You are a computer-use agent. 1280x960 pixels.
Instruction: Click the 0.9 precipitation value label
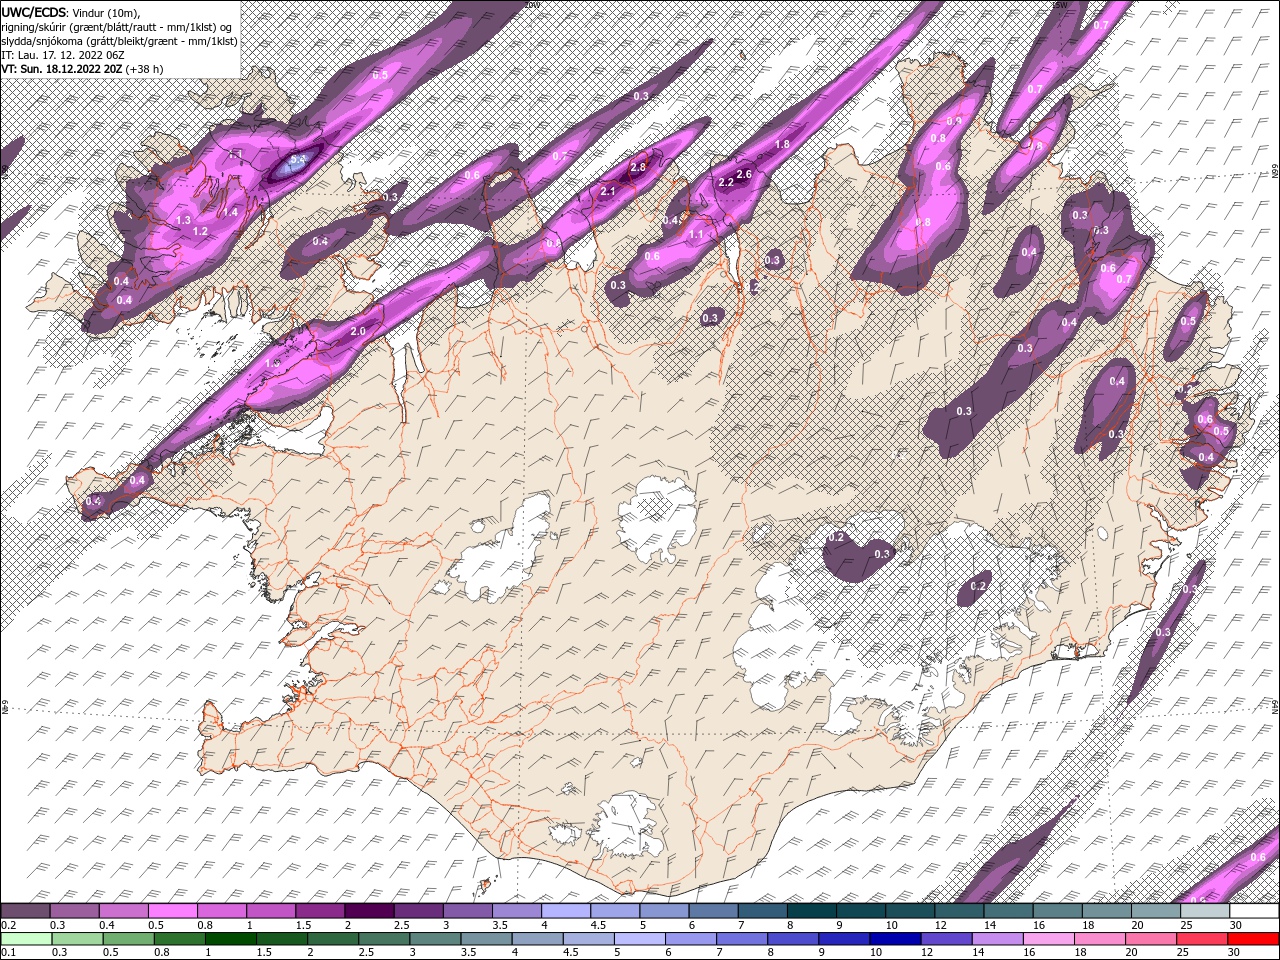pyautogui.click(x=953, y=121)
